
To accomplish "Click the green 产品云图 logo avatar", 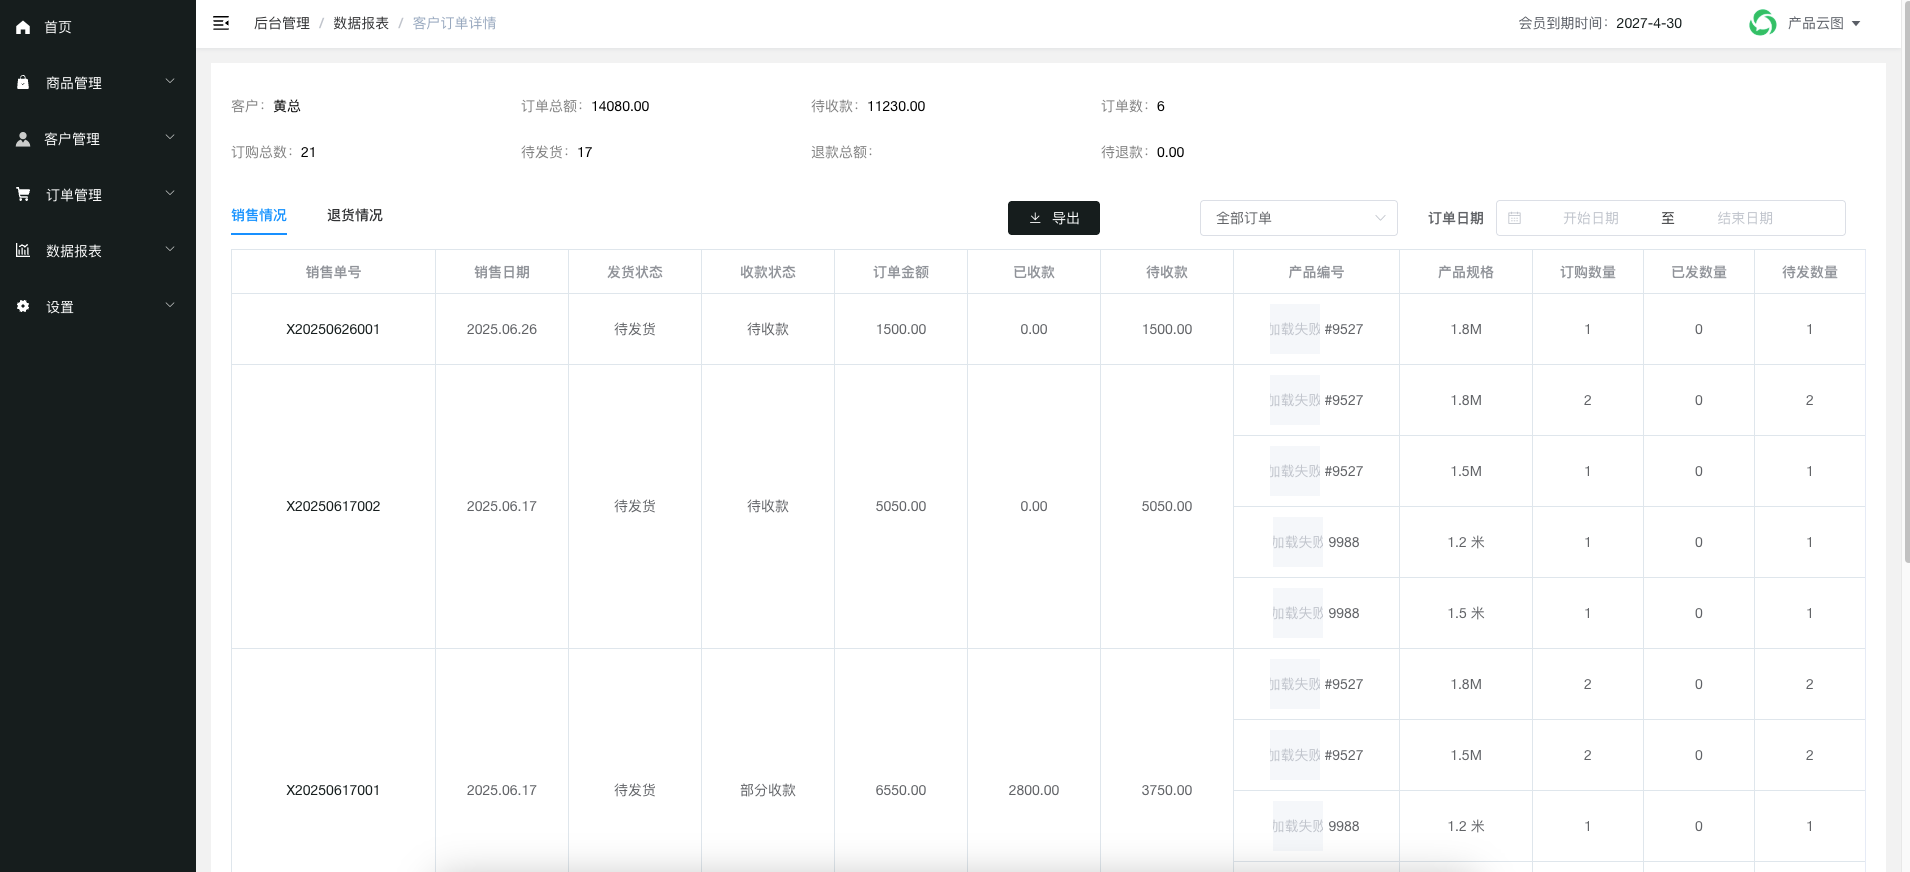I will (x=1763, y=23).
